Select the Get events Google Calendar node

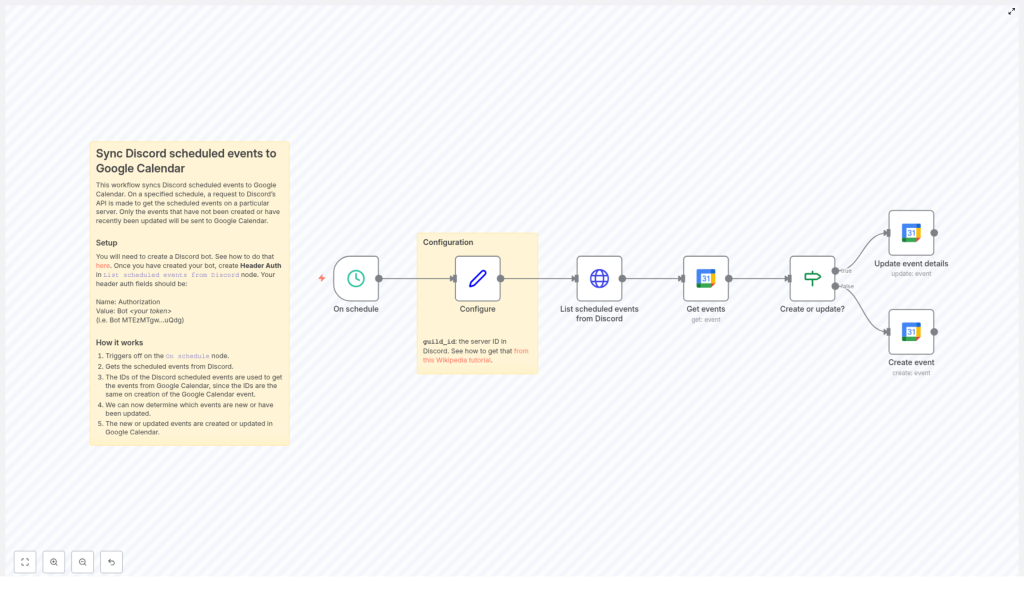[x=705, y=278]
